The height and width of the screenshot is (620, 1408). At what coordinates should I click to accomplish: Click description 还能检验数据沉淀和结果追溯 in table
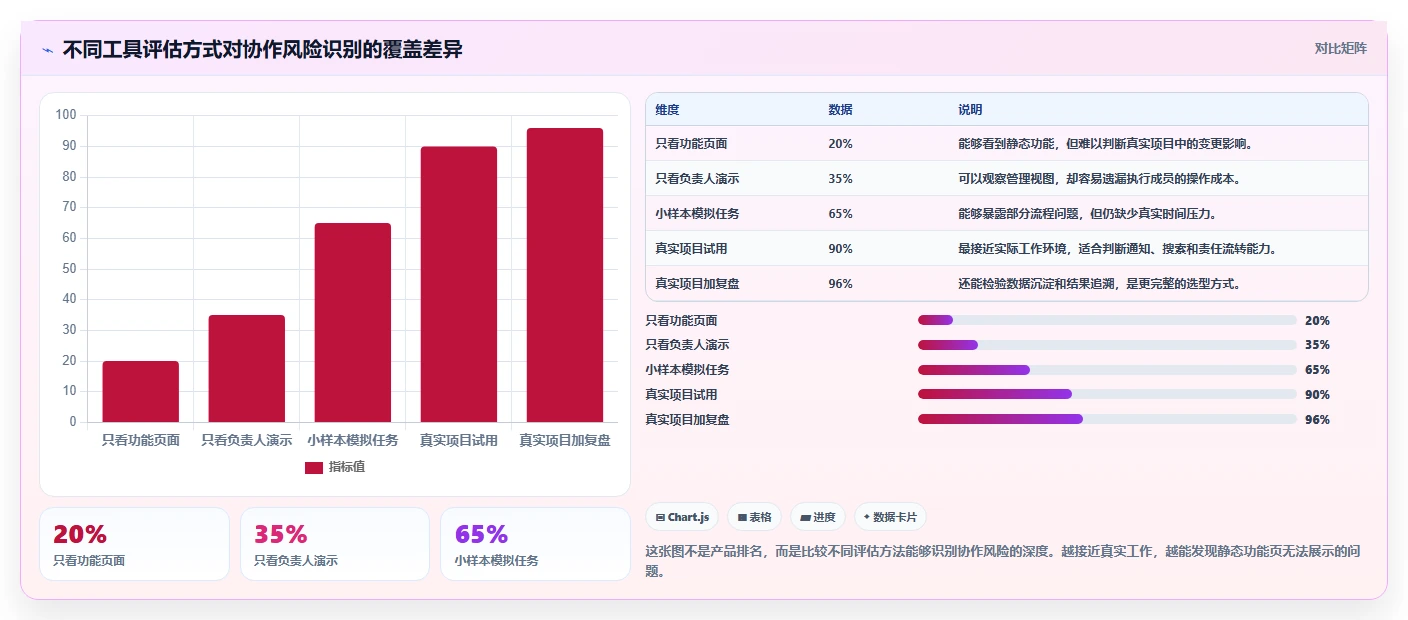[1099, 284]
